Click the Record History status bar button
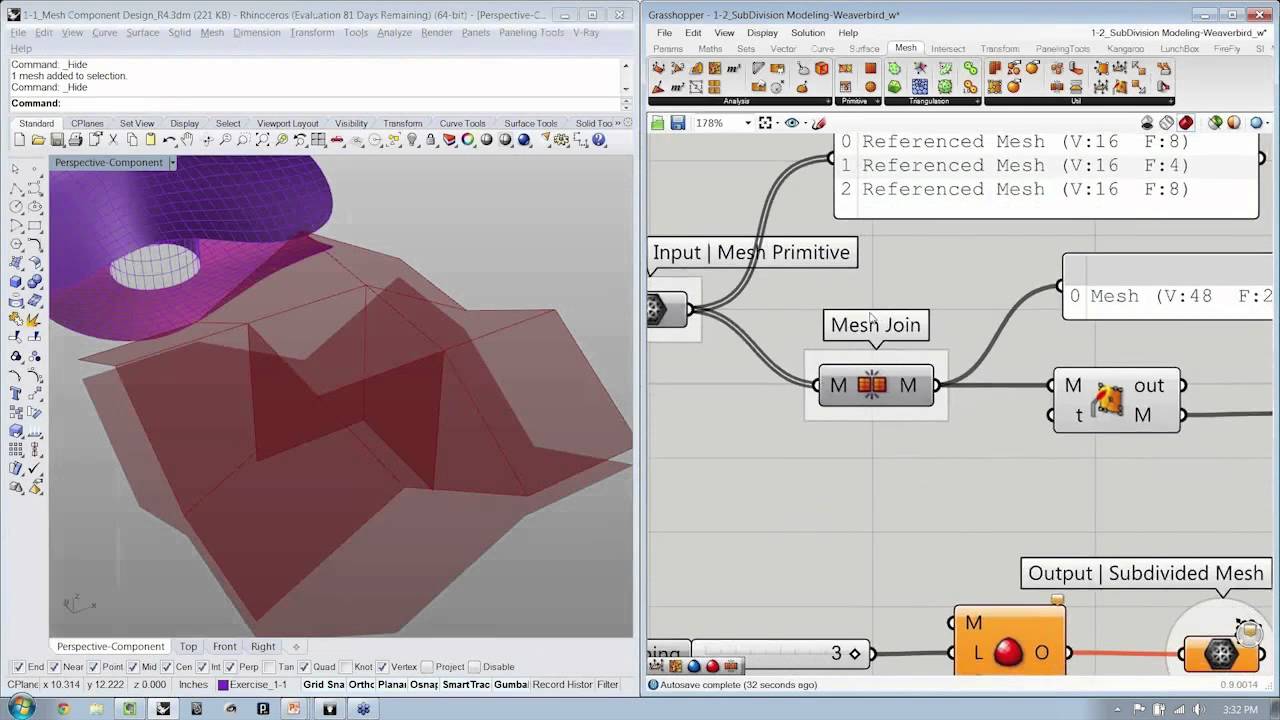 [562, 685]
